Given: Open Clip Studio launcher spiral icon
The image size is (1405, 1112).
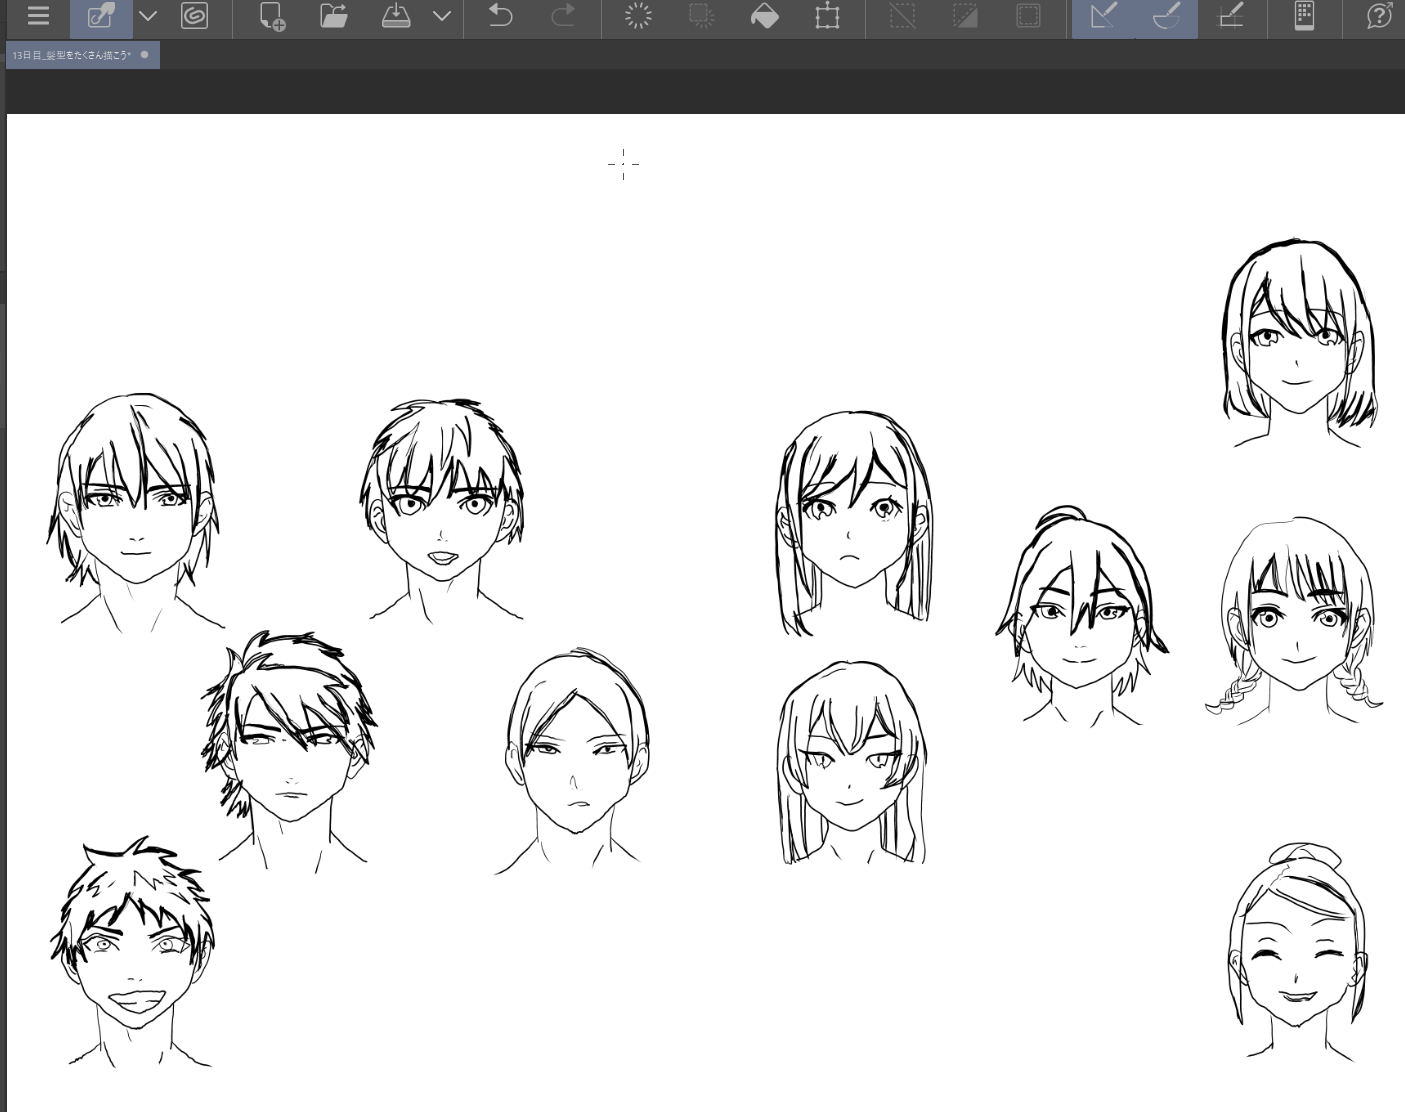Looking at the screenshot, I should [194, 17].
